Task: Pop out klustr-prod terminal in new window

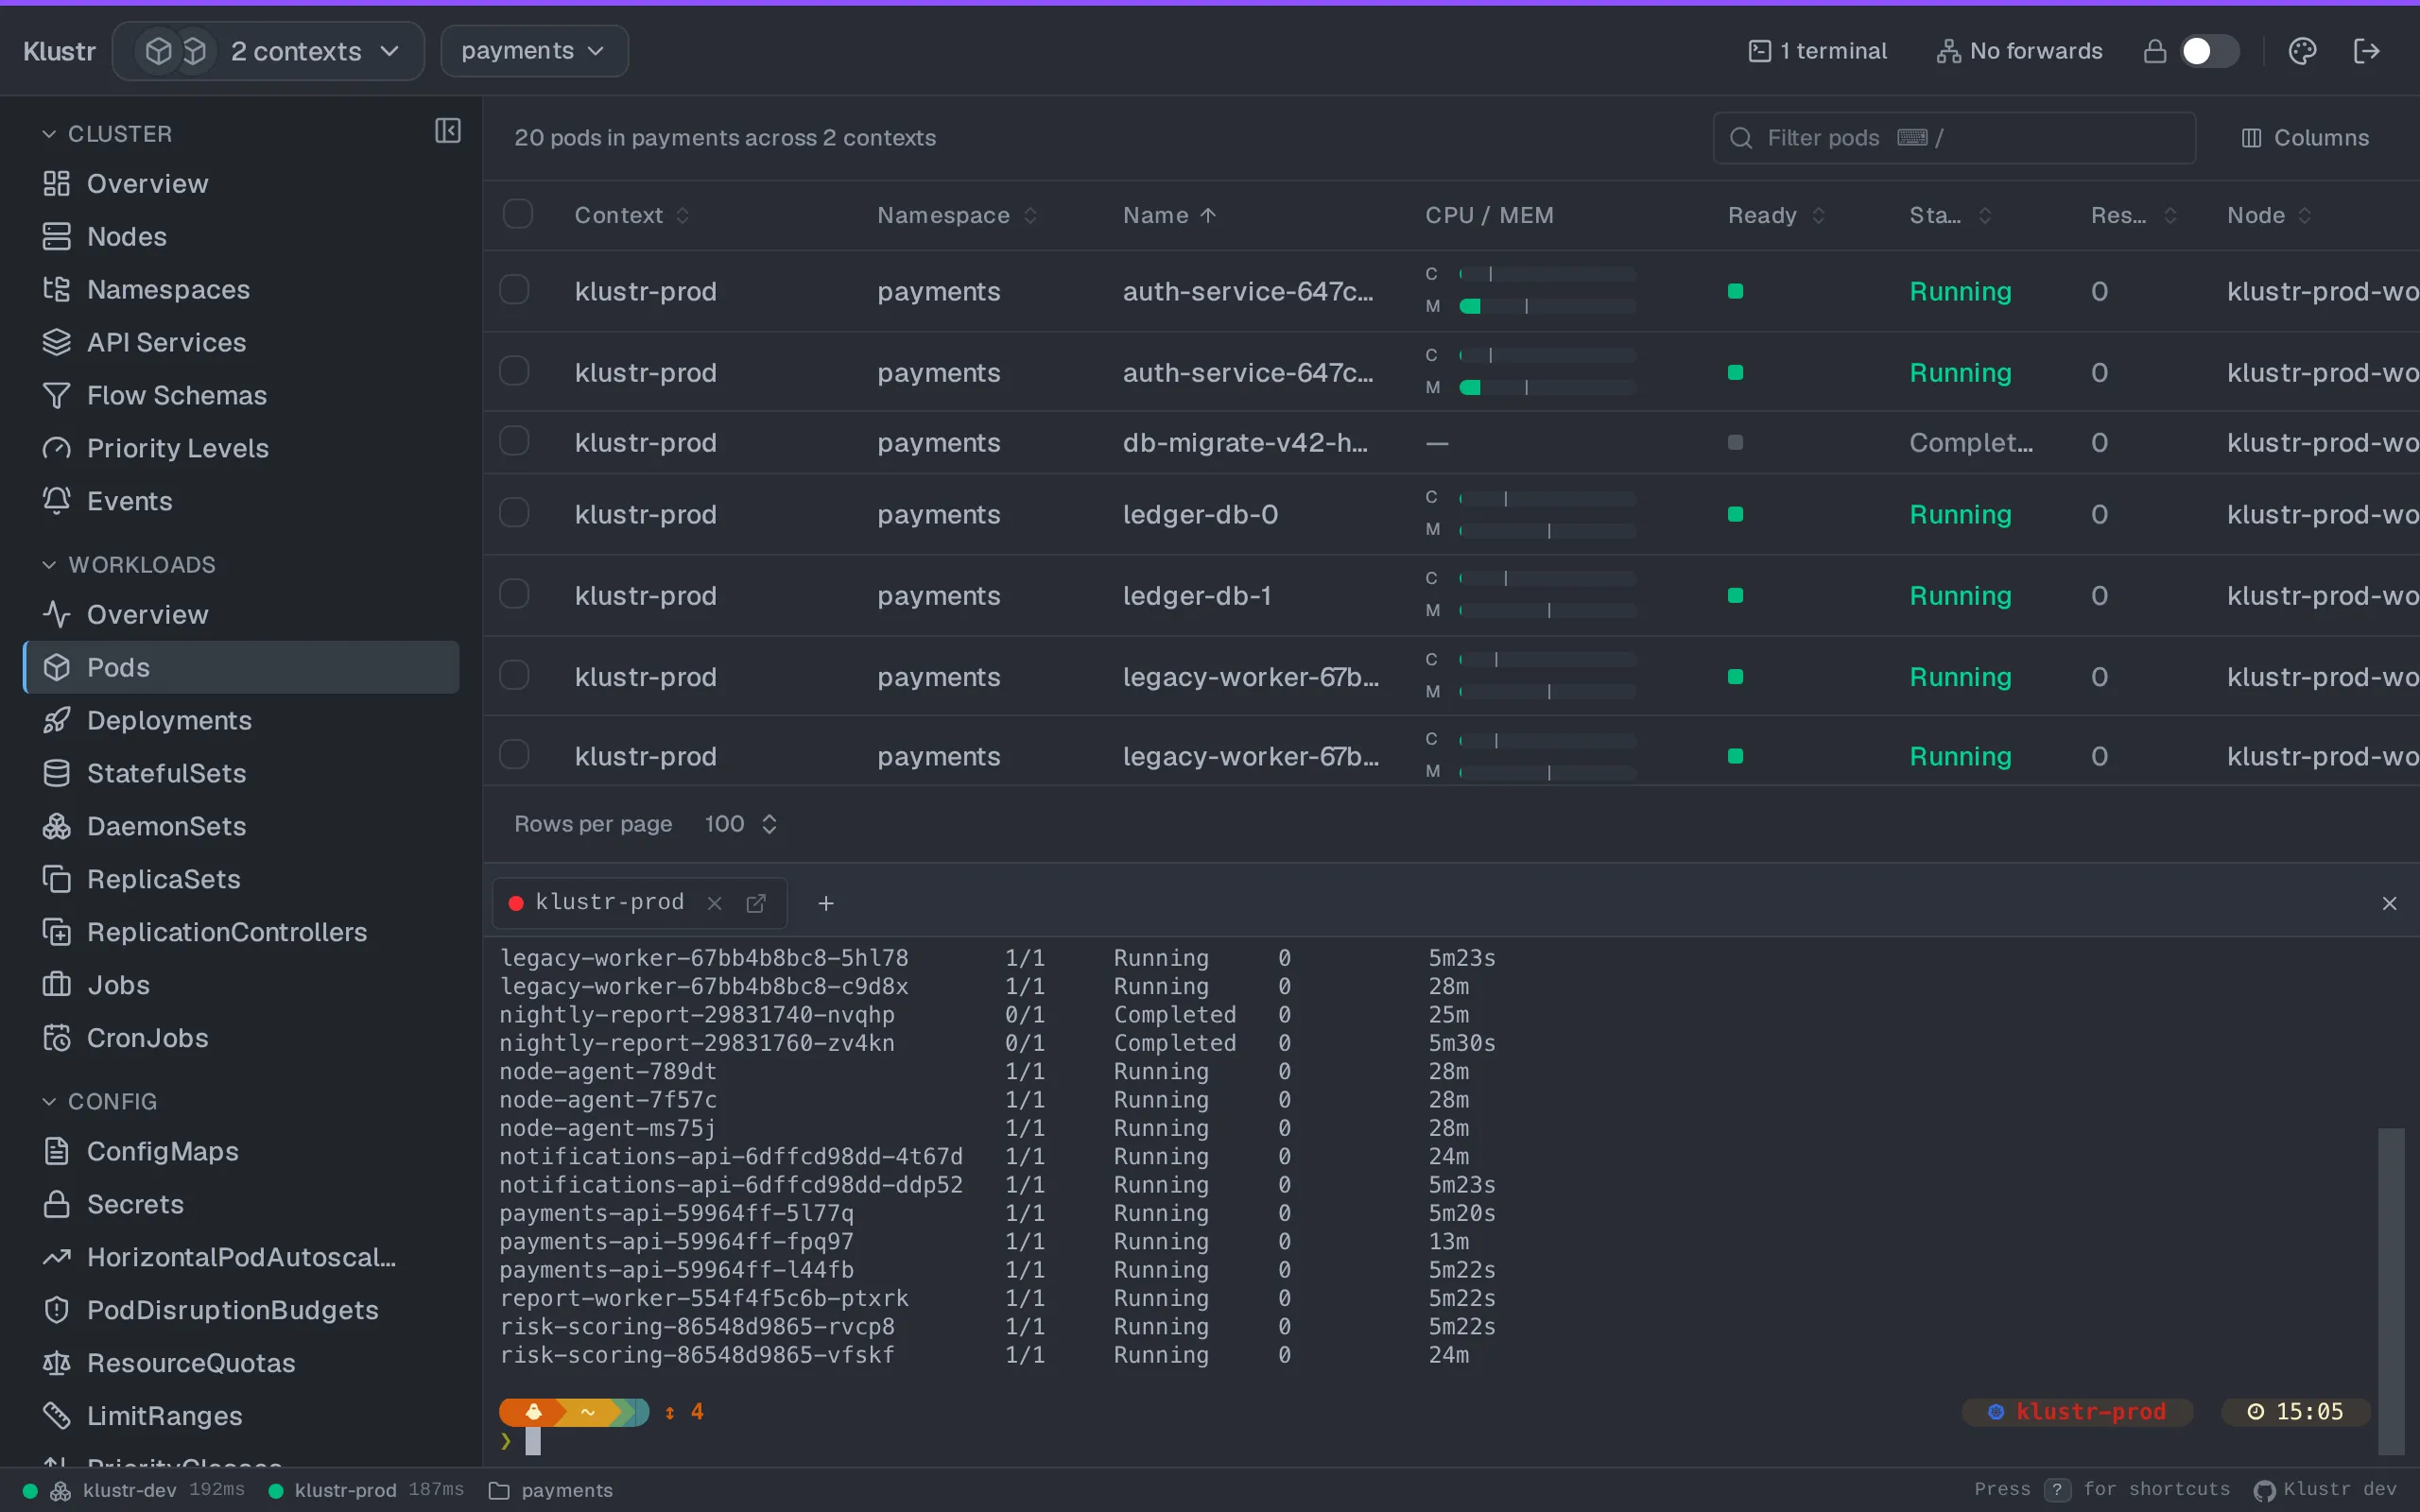Action: [756, 903]
